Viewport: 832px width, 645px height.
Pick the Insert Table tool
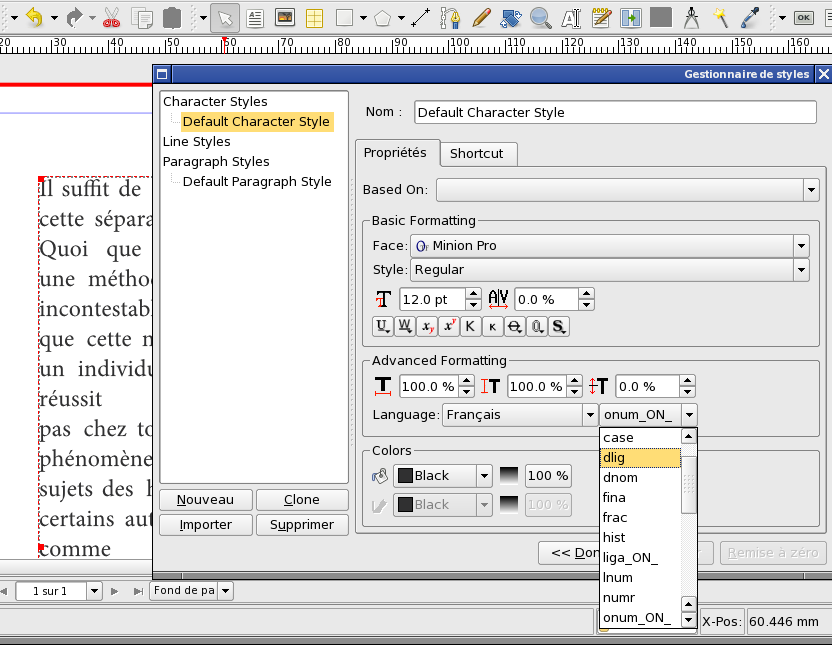point(313,17)
